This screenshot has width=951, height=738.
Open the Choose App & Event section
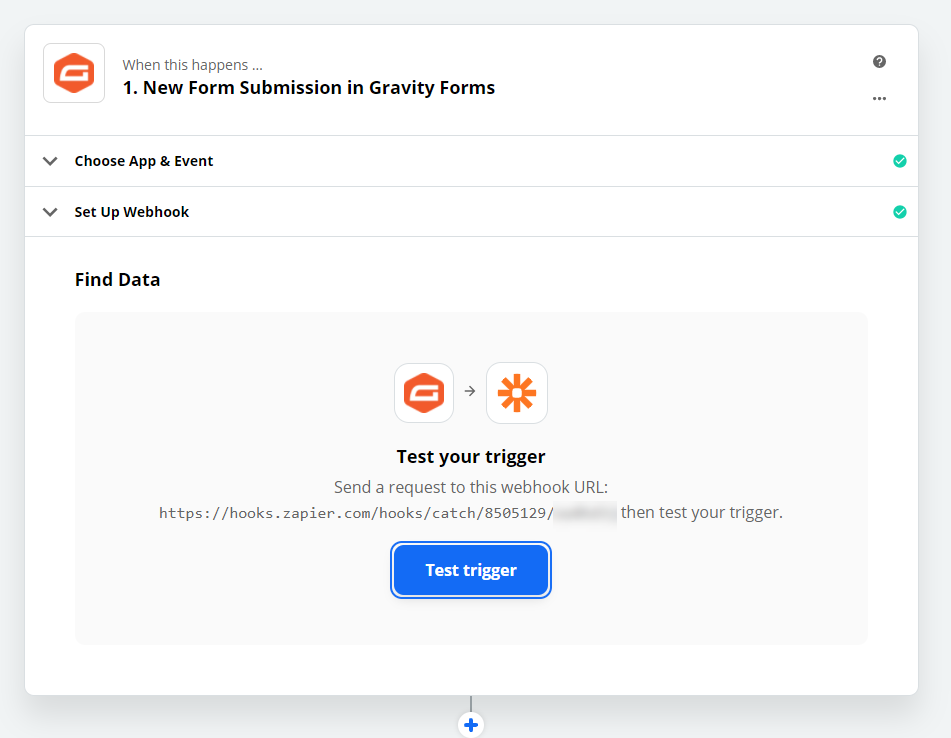[x=144, y=161]
